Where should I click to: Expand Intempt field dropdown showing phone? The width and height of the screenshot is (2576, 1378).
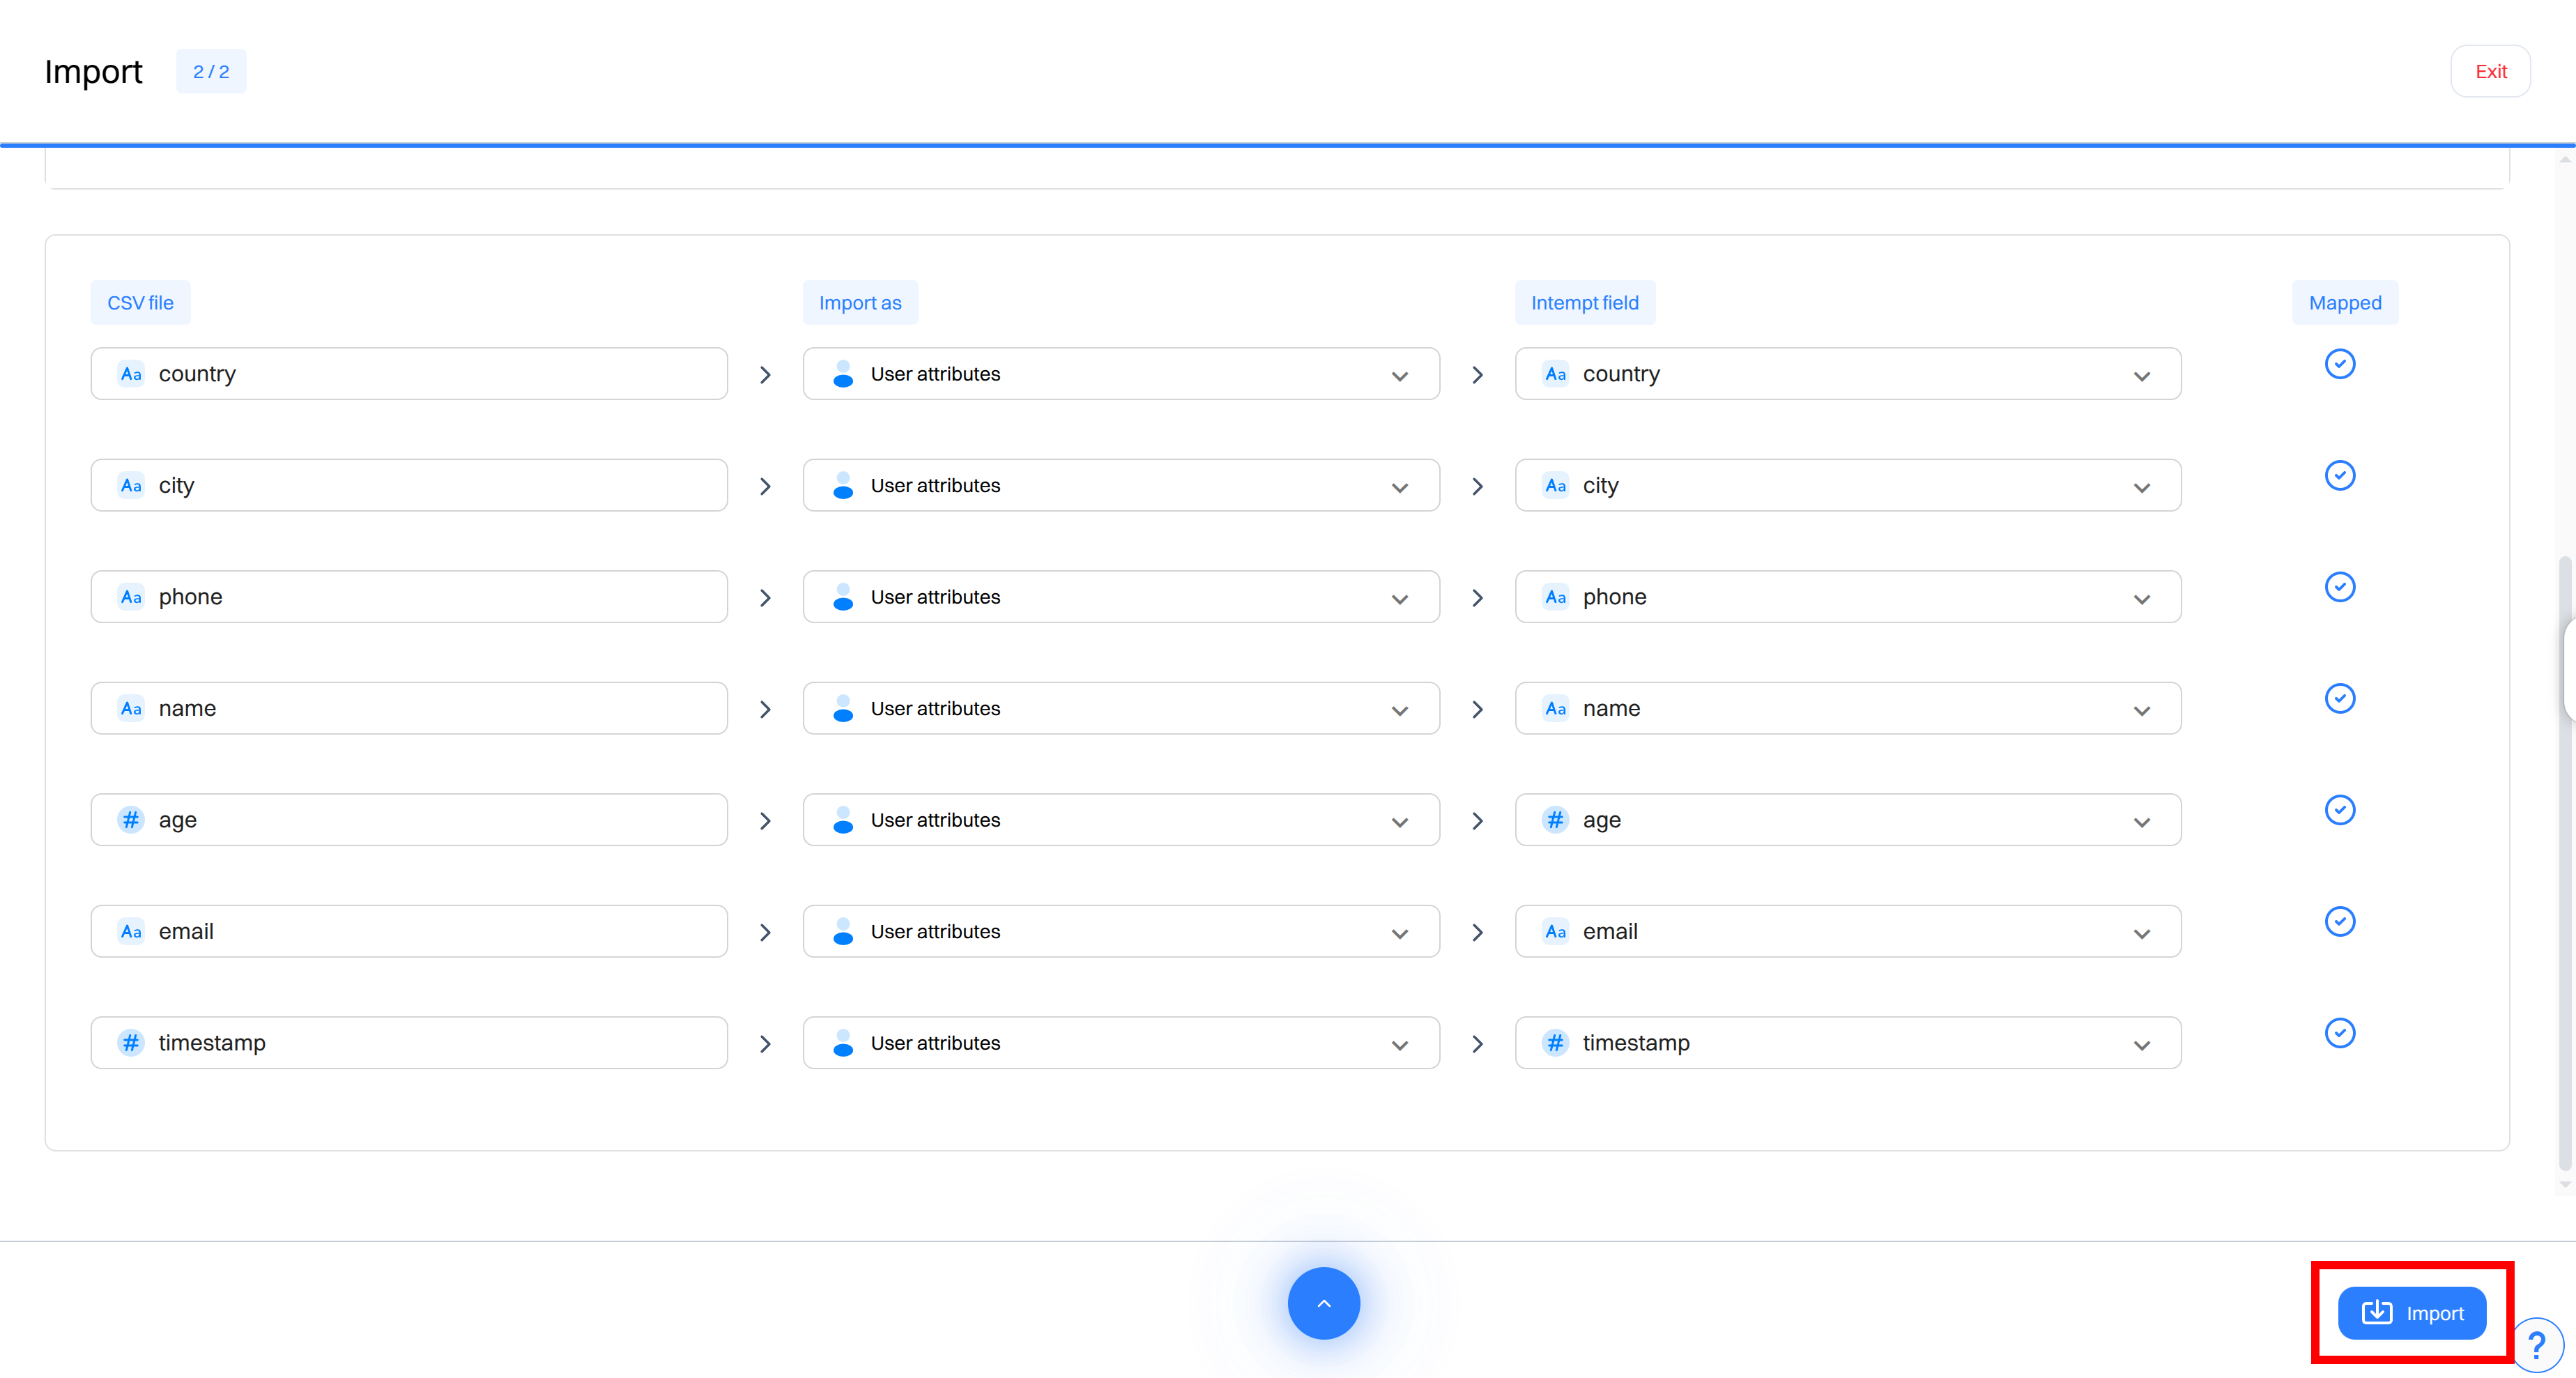(1848, 597)
